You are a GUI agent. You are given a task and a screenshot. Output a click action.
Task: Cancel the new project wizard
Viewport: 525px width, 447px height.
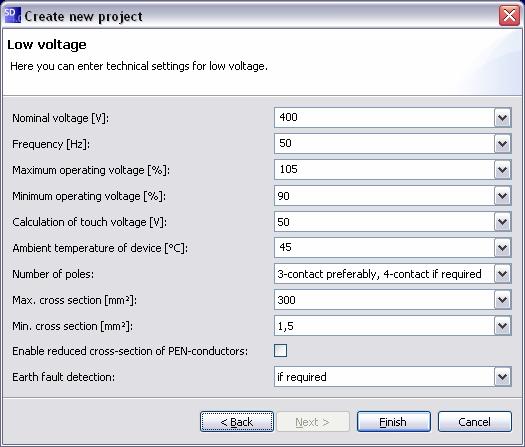point(475,422)
